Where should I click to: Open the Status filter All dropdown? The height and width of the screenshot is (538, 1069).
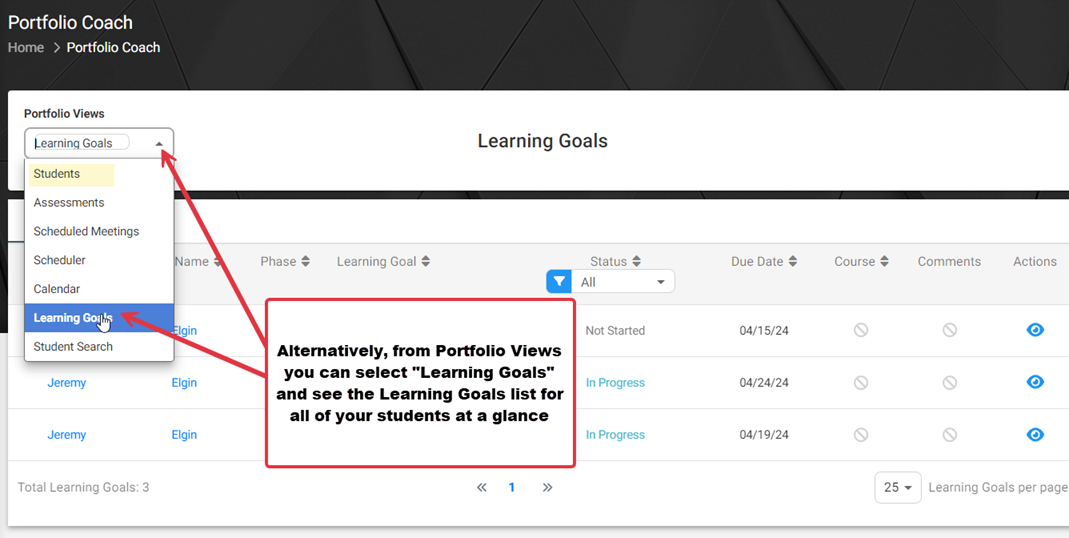[622, 282]
